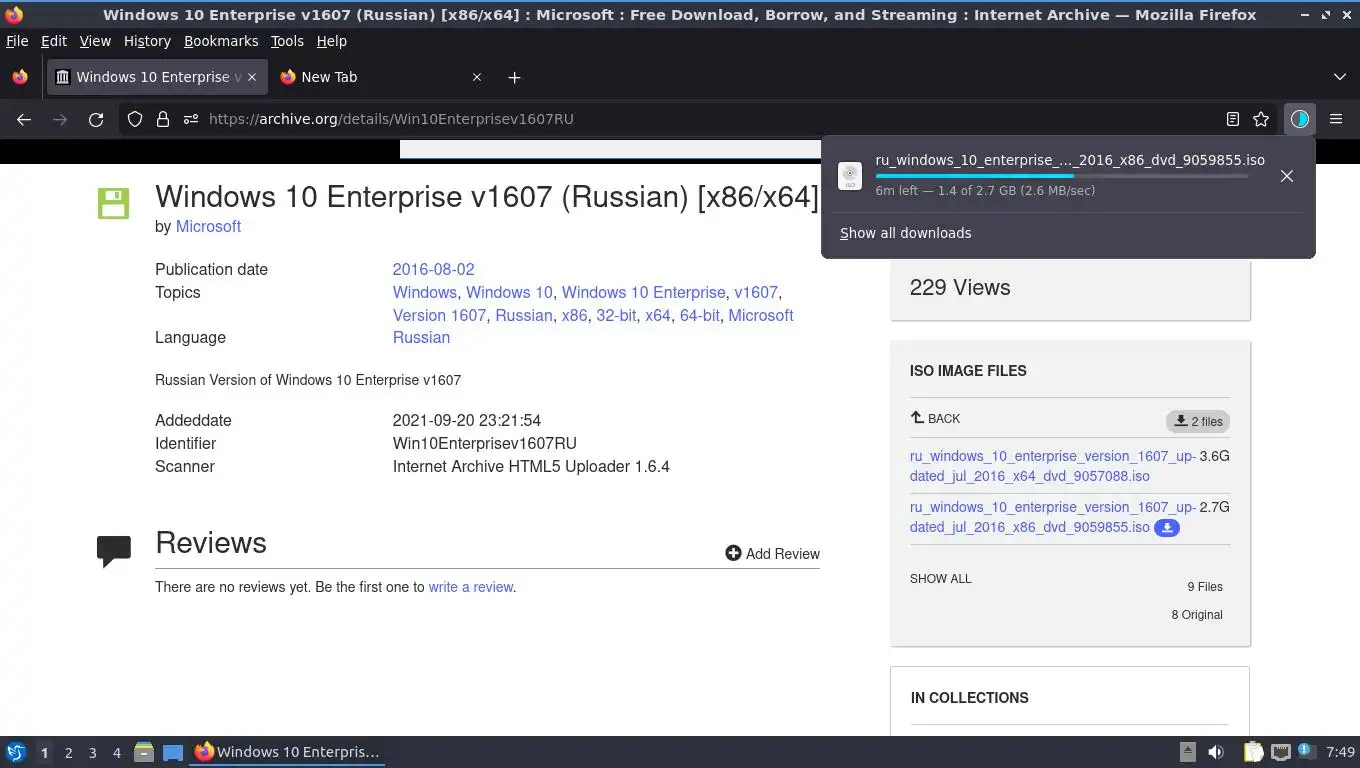
Task: Click the green floppy software icon
Action: (113, 203)
